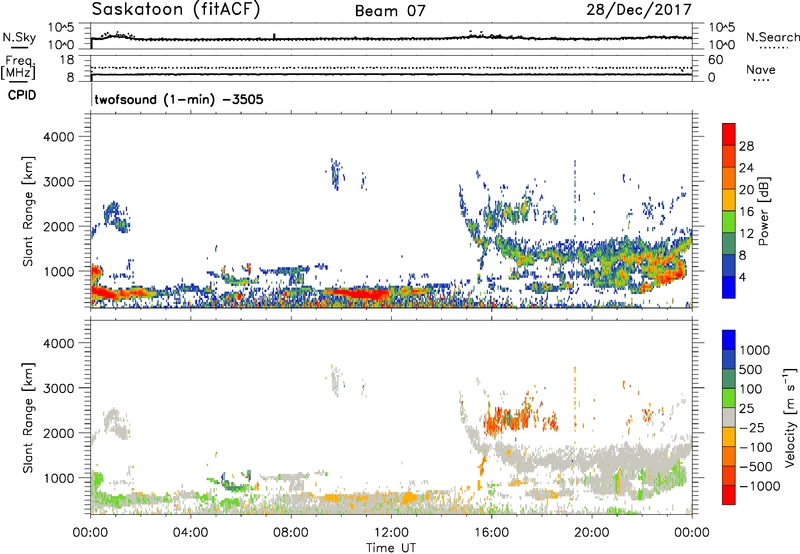Click the "3000" tick of velocity panel
This screenshot has height=554, width=800.
pos(58,388)
